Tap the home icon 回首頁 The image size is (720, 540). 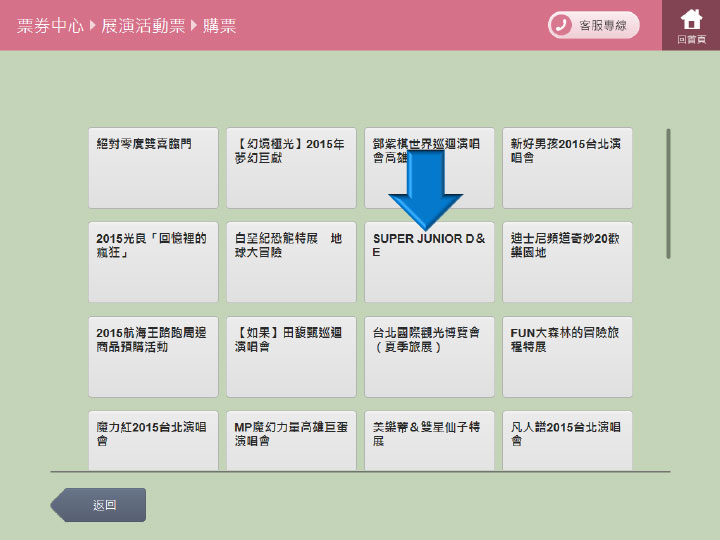691,25
